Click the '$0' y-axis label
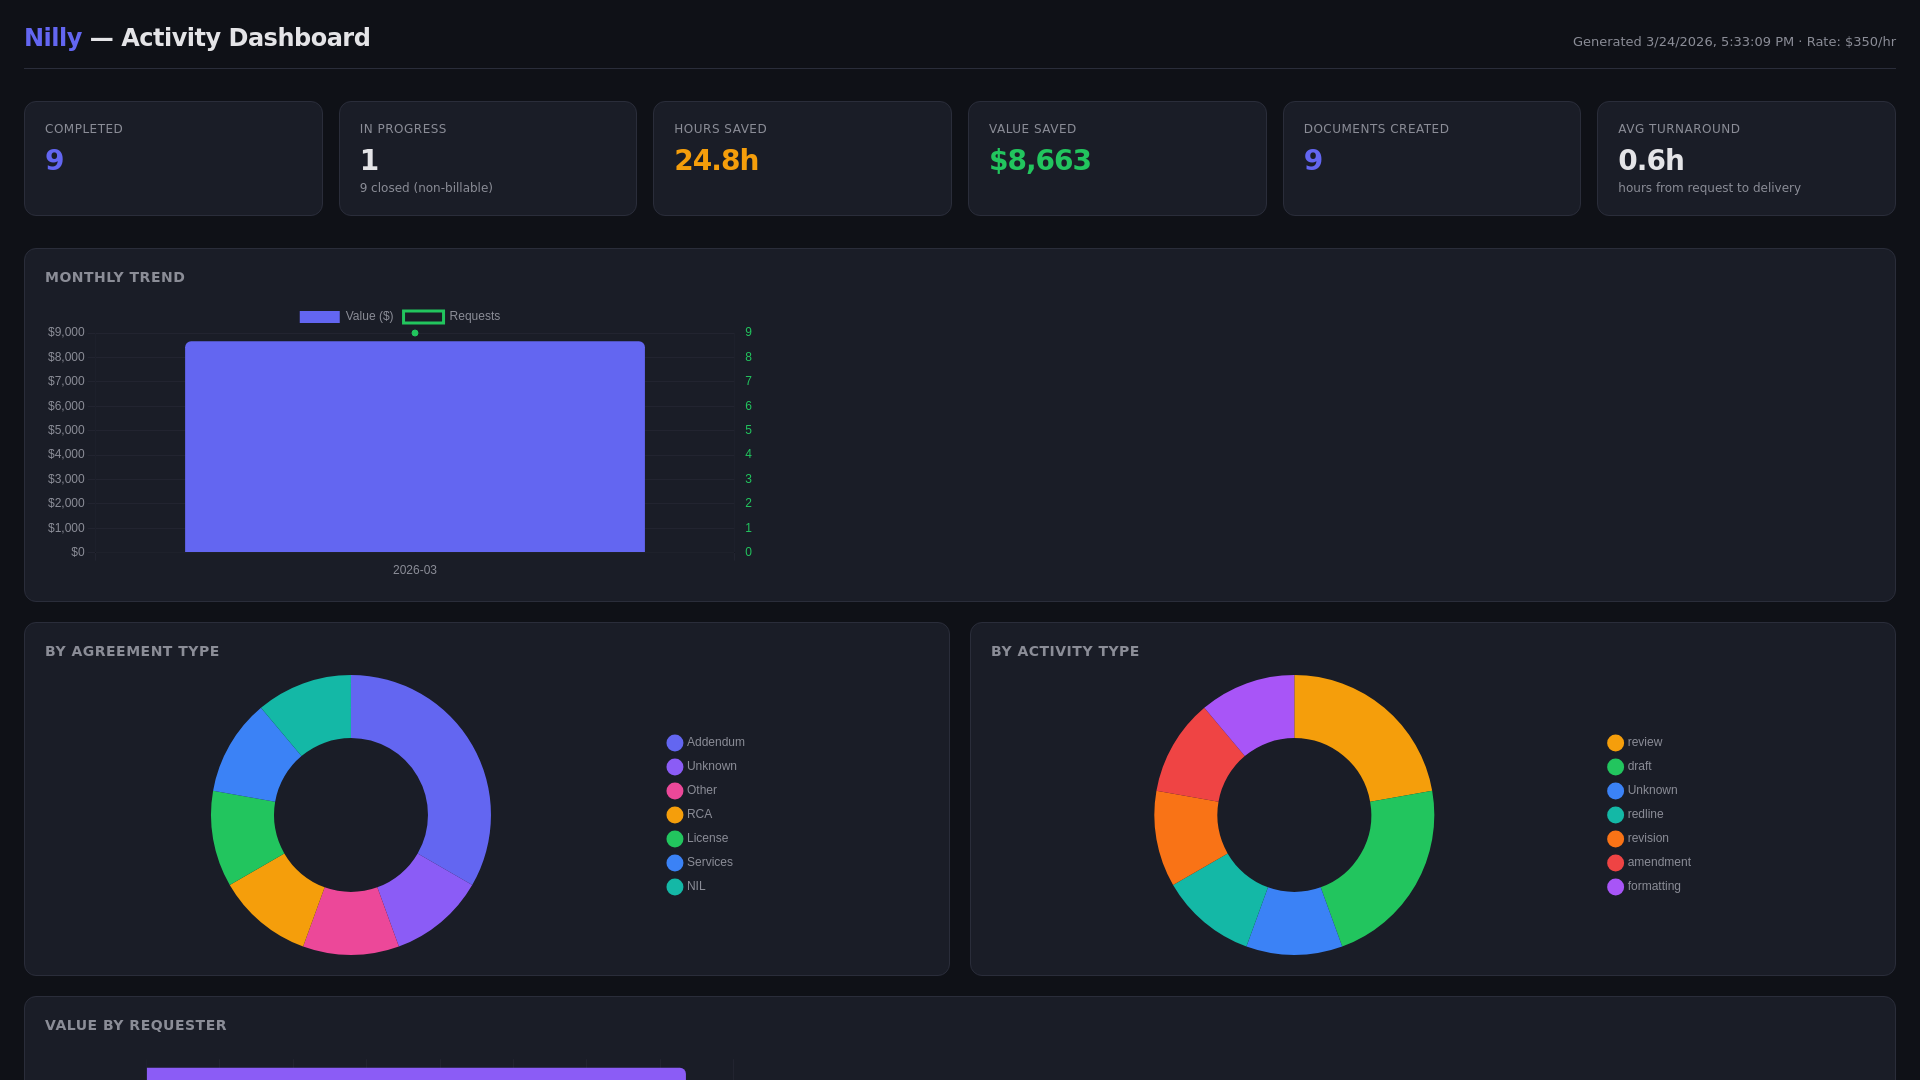Image resolution: width=1920 pixels, height=1080 pixels. tap(78, 552)
